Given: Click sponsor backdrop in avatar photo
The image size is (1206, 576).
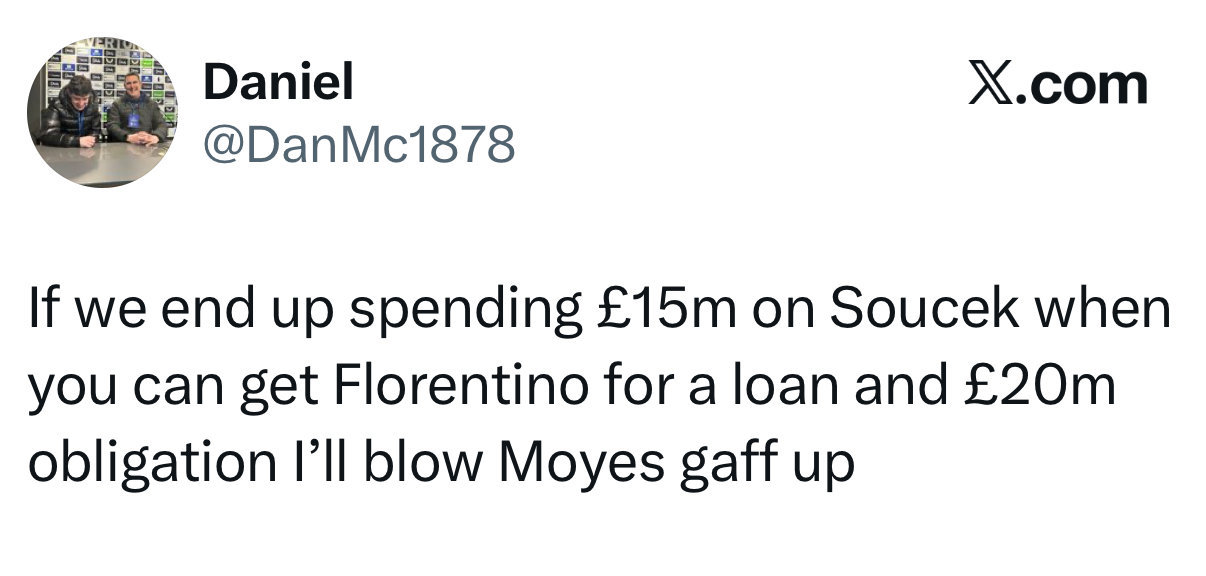Looking at the screenshot, I should point(100,62).
